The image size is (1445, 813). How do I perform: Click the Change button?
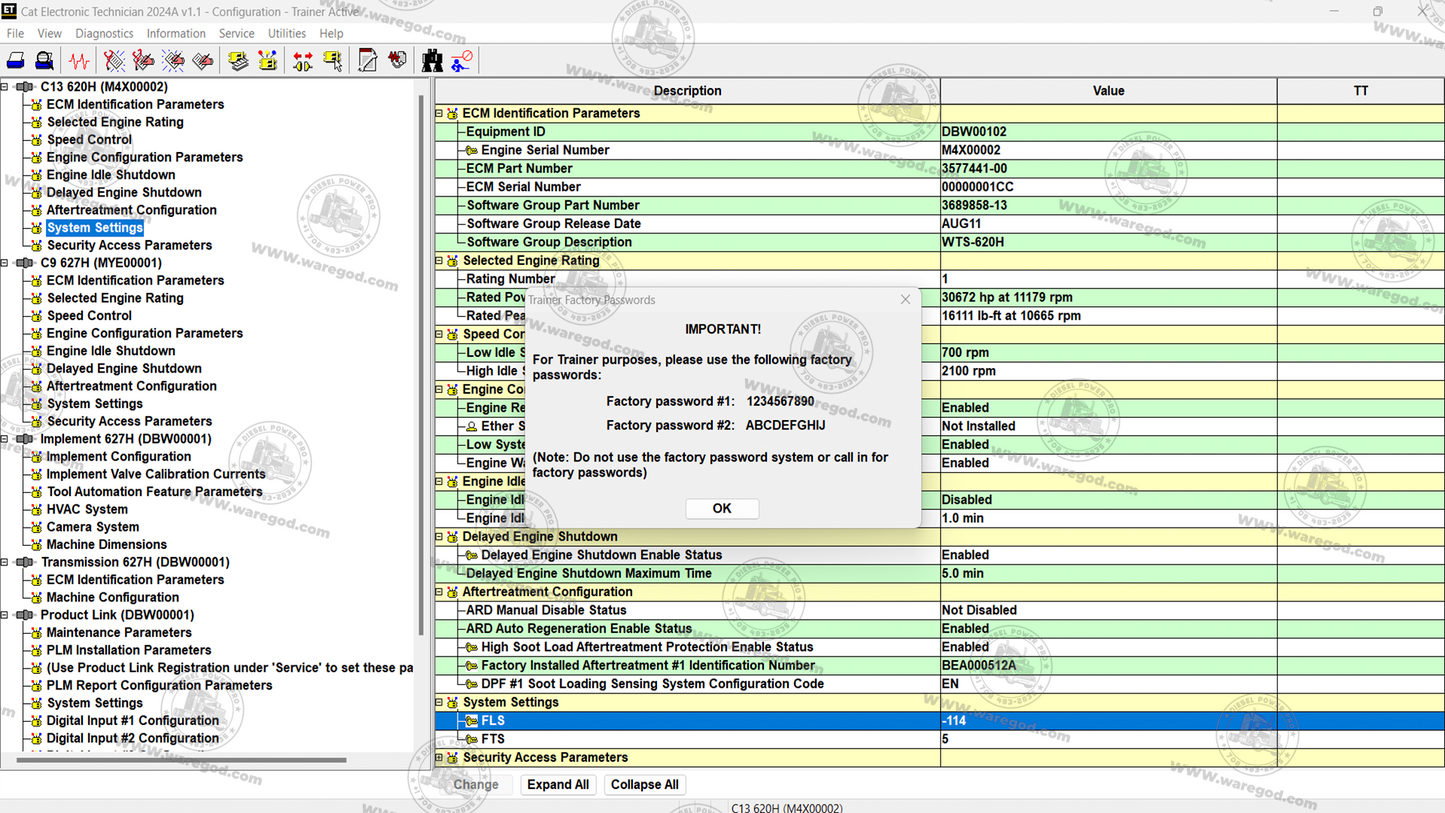click(476, 785)
